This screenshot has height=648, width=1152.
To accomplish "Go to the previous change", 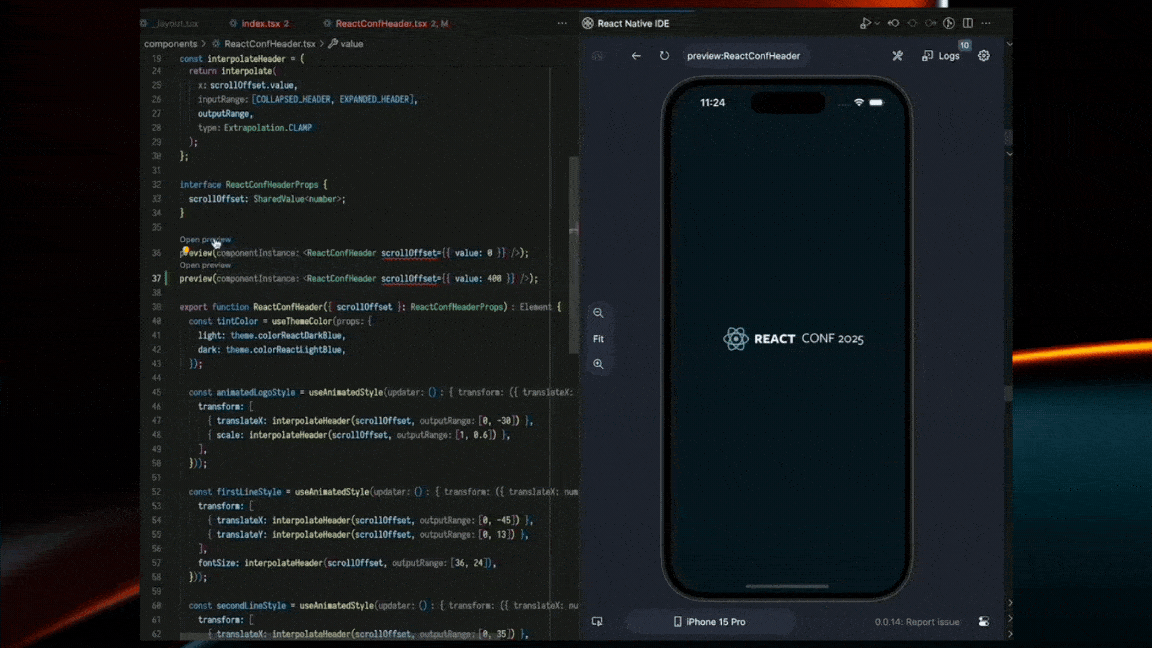I will pyautogui.click(x=893, y=24).
